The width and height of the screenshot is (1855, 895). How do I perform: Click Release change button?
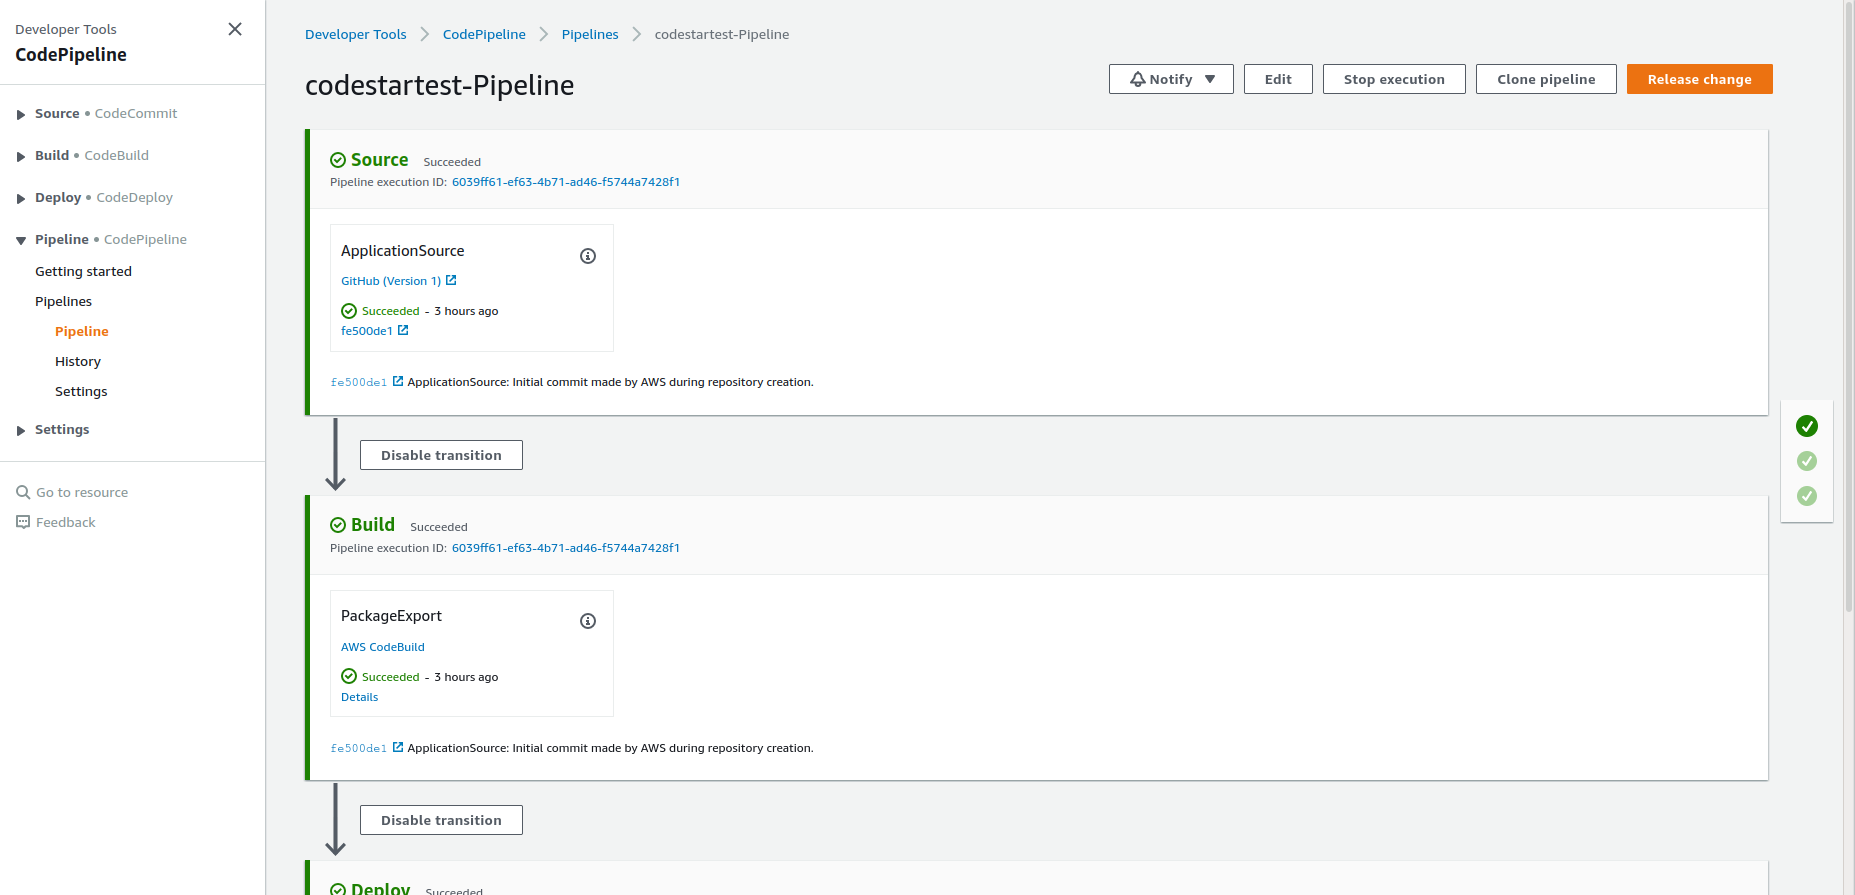point(1700,79)
